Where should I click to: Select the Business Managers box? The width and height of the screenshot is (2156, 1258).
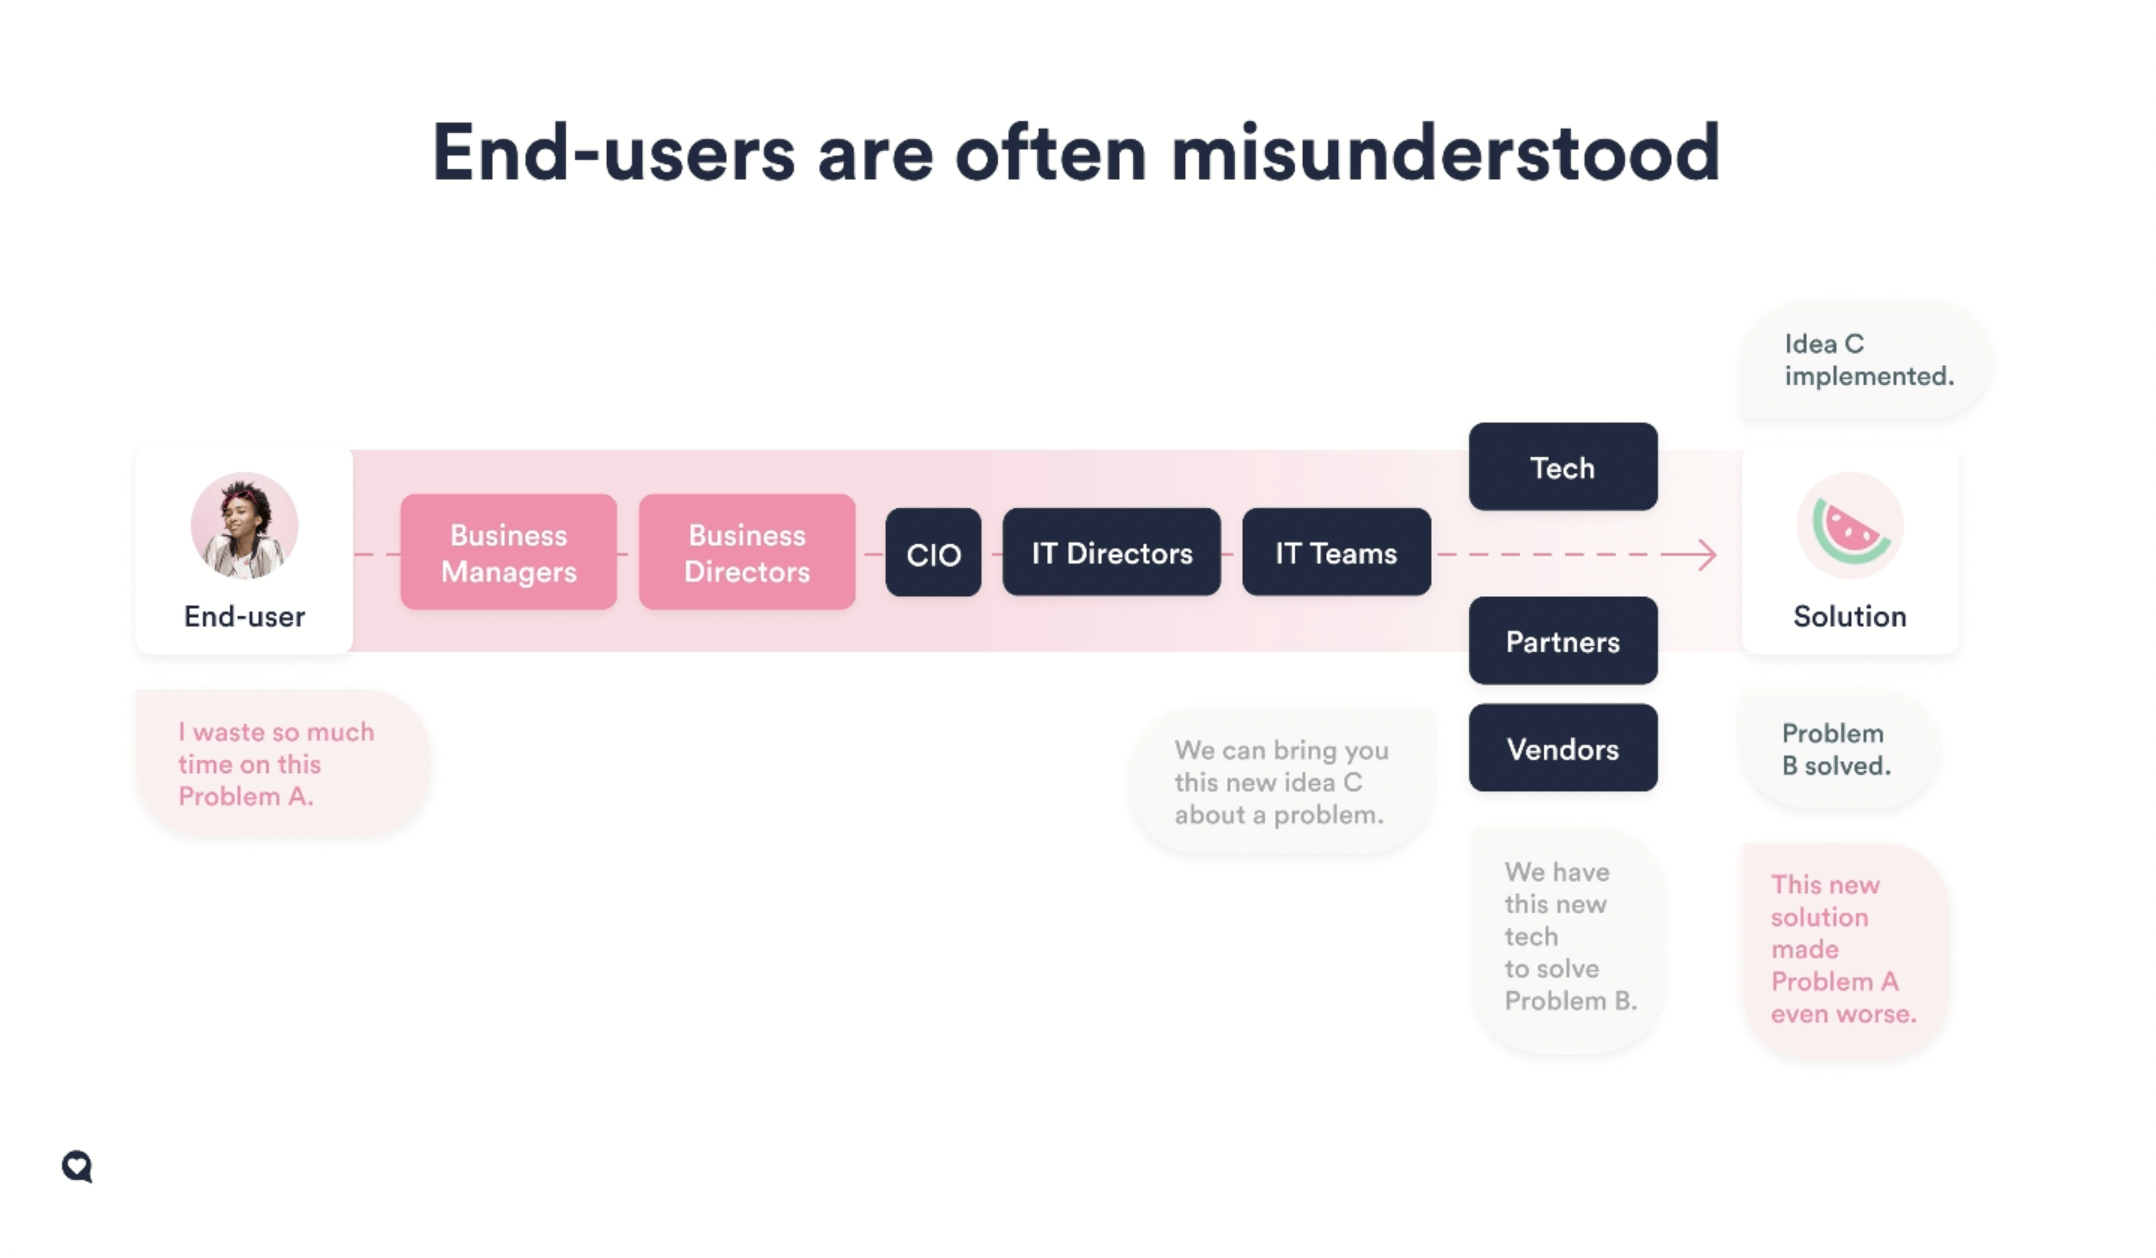pos(508,553)
